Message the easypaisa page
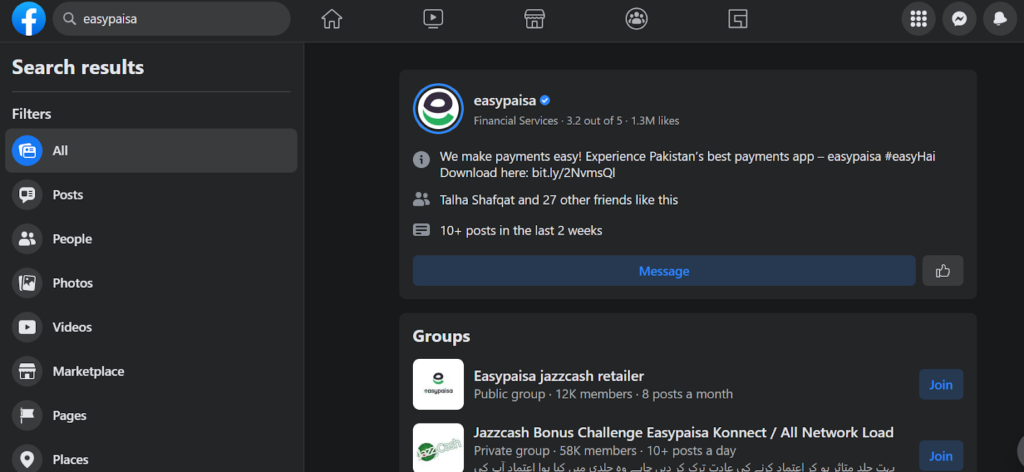The image size is (1024, 472). [x=664, y=271]
